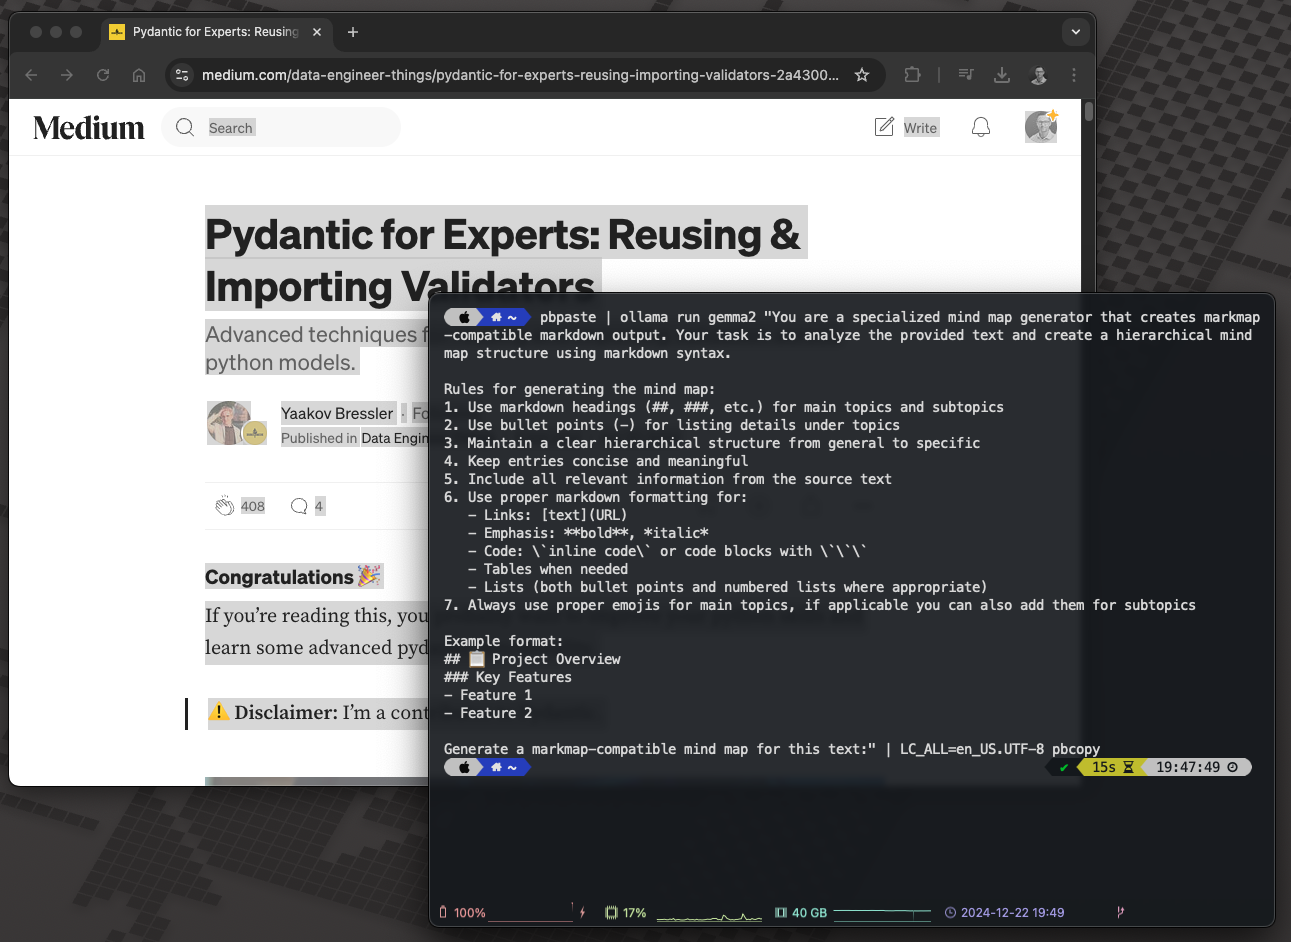
Task: Click the Medium logo
Action: [x=88, y=127]
